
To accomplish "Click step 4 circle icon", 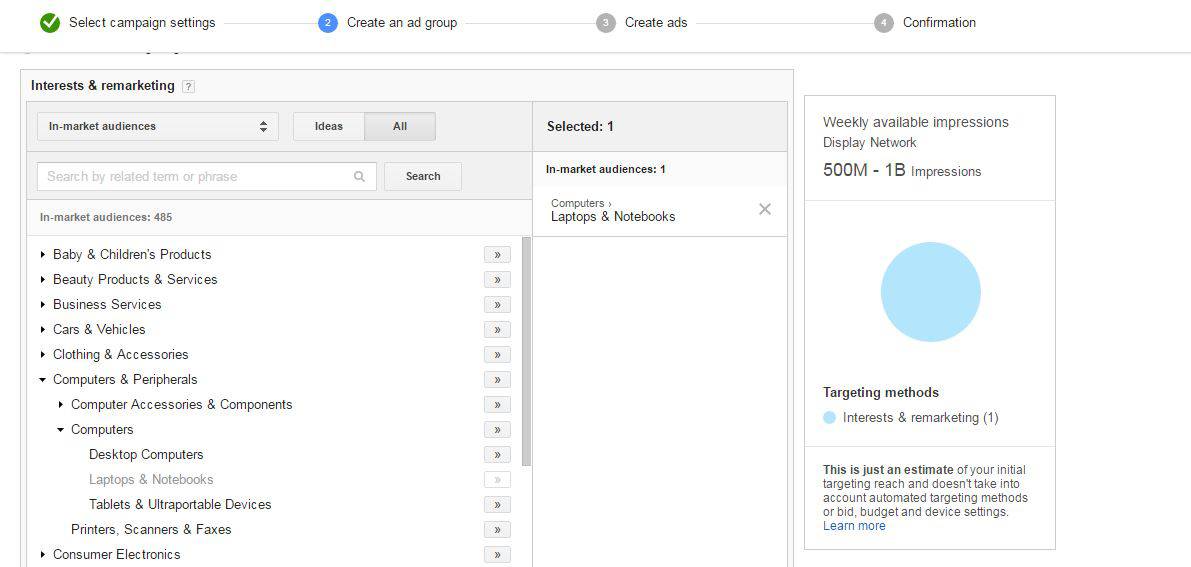I will point(883,23).
